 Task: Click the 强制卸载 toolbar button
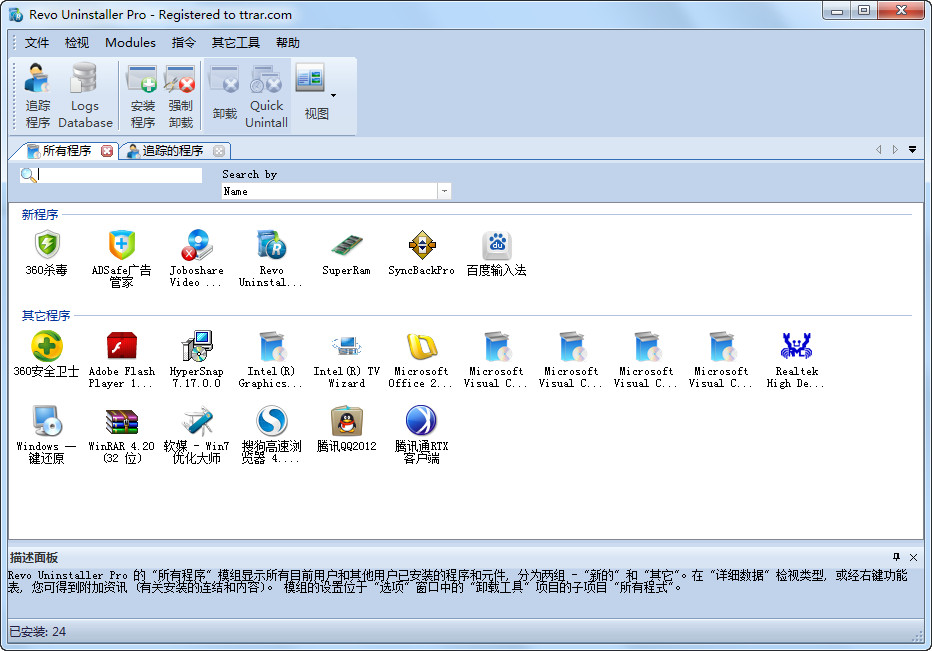(x=180, y=96)
